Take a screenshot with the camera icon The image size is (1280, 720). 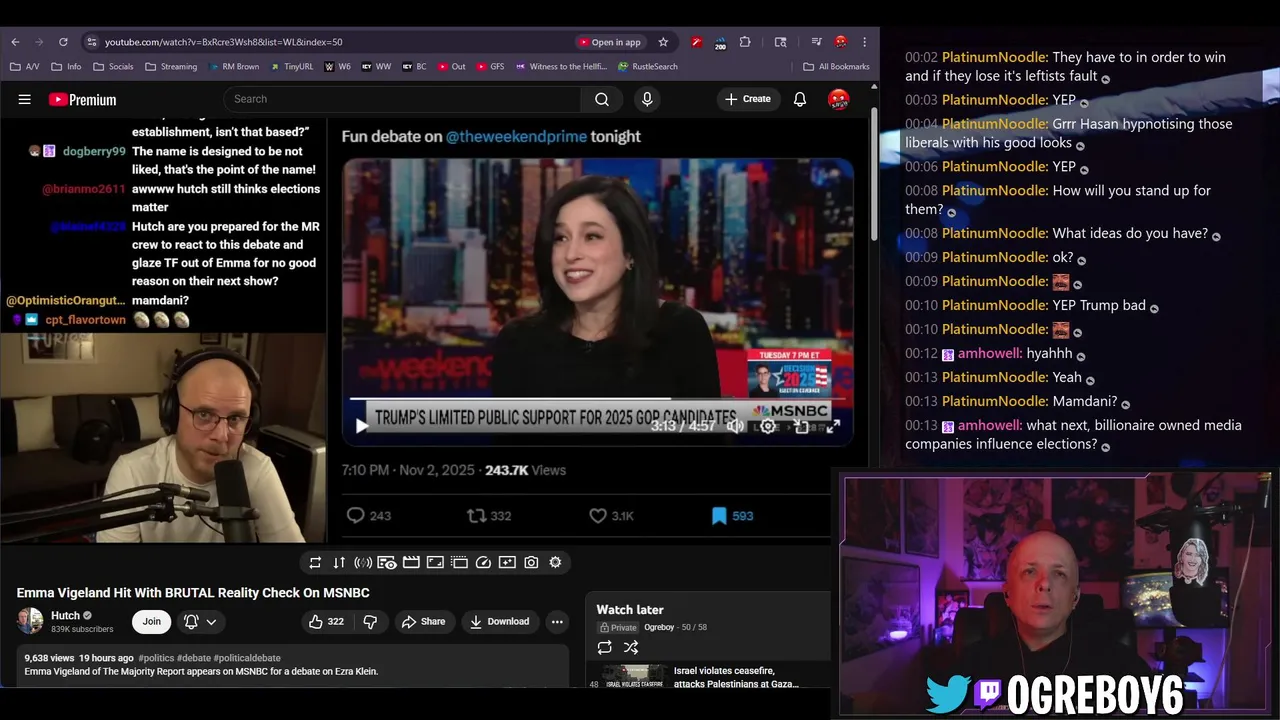pos(531,563)
